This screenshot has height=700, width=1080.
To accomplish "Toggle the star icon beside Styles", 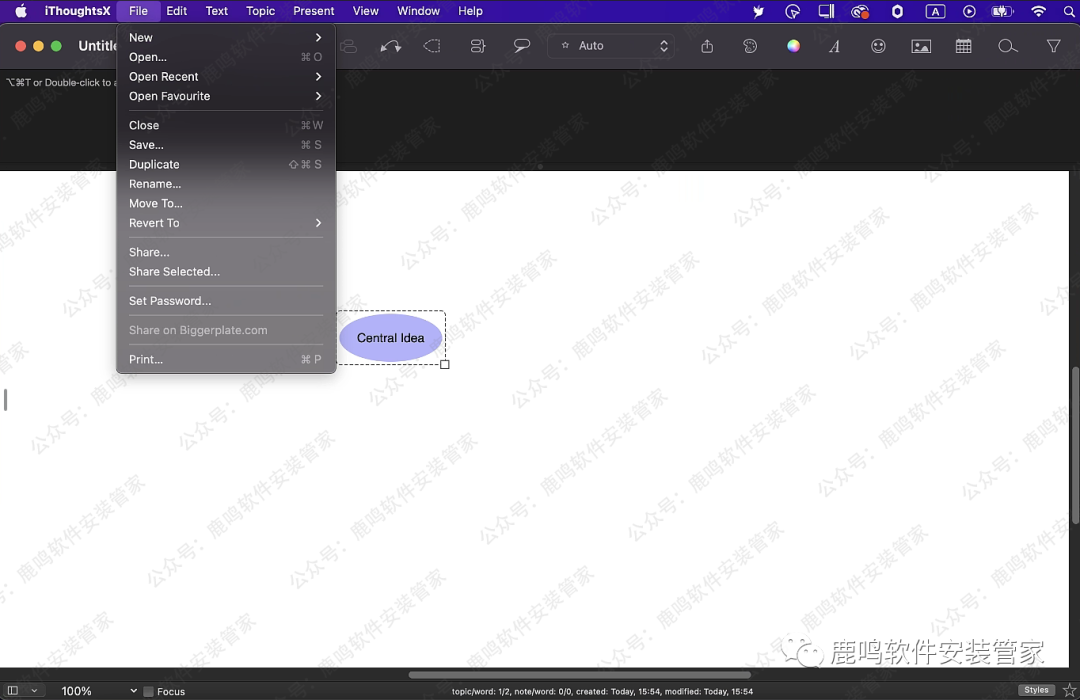I will [x=1068, y=690].
